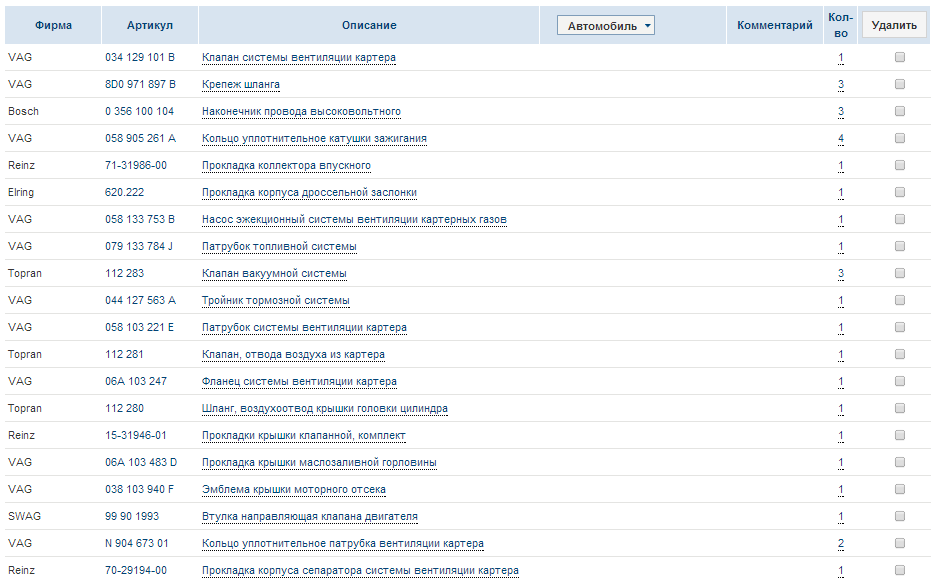Tick delete checkbox for Крепеж шланга row
This screenshot has width=935, height=582.
tap(900, 84)
